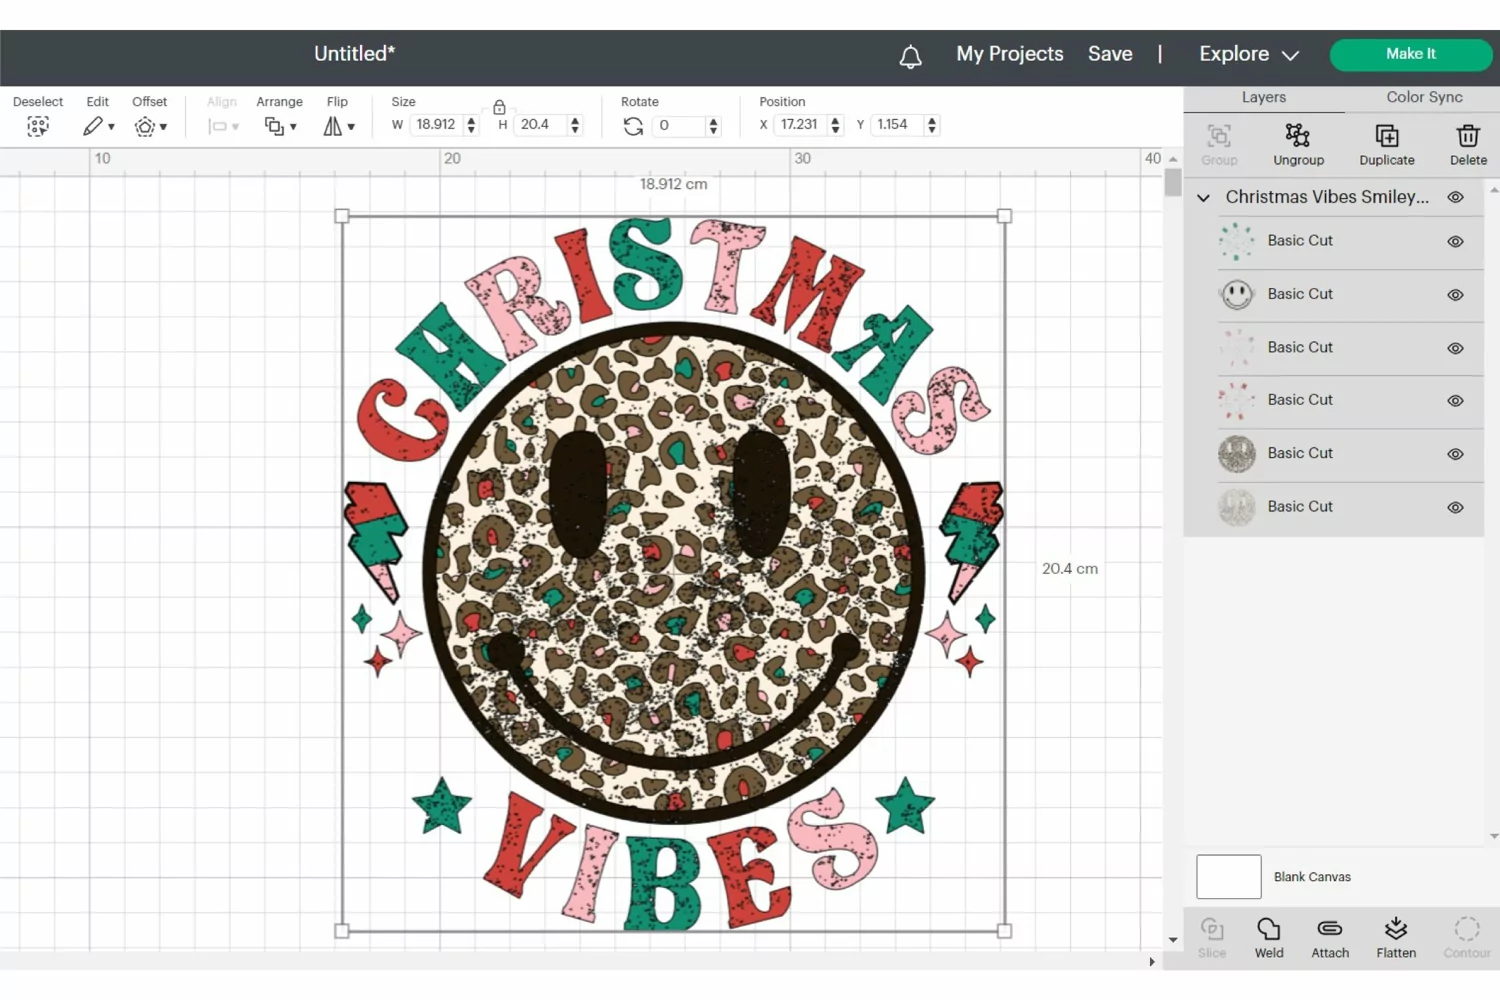The height and width of the screenshot is (1000, 1500).
Task: Hide the smiley face Basic Cut layer
Action: point(1456,295)
